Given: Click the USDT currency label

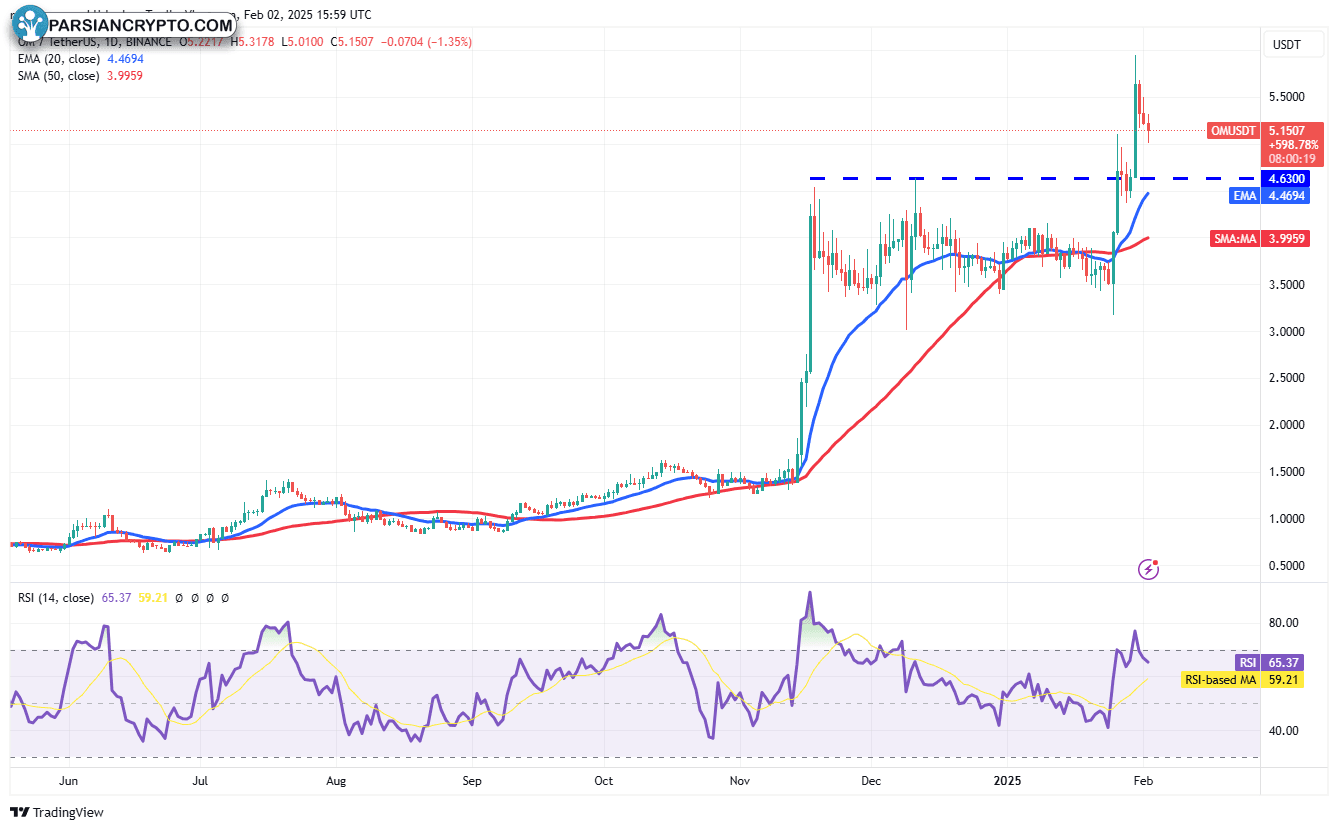Looking at the screenshot, I should coord(1285,45).
